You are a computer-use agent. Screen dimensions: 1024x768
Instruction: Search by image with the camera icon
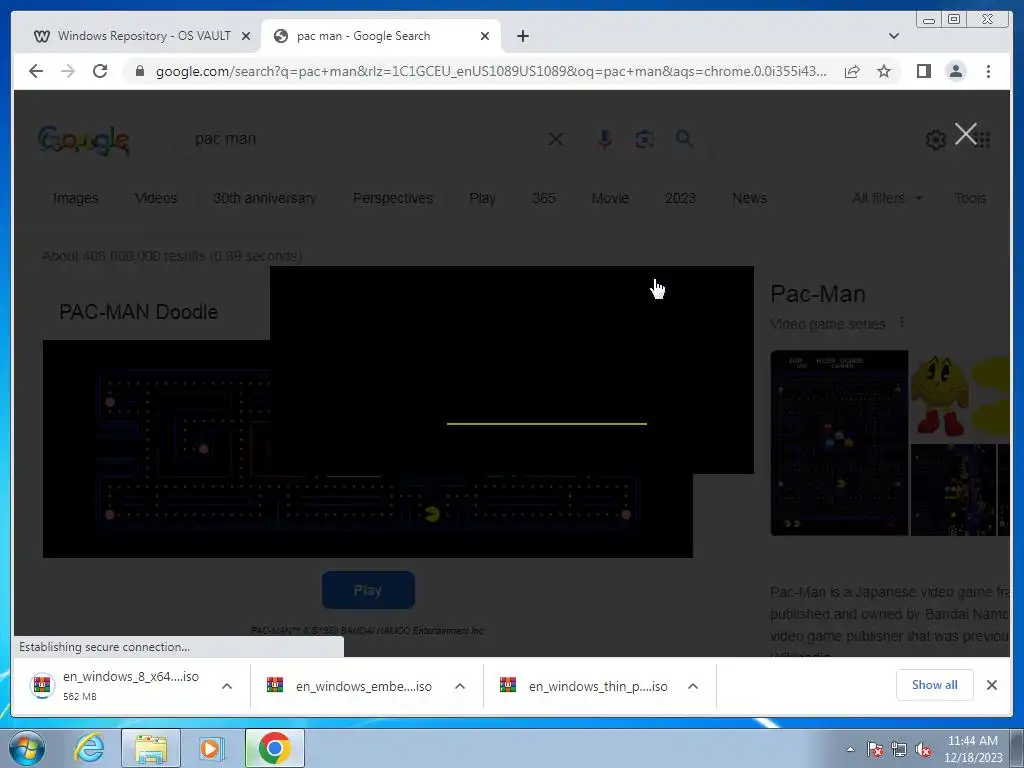click(645, 138)
